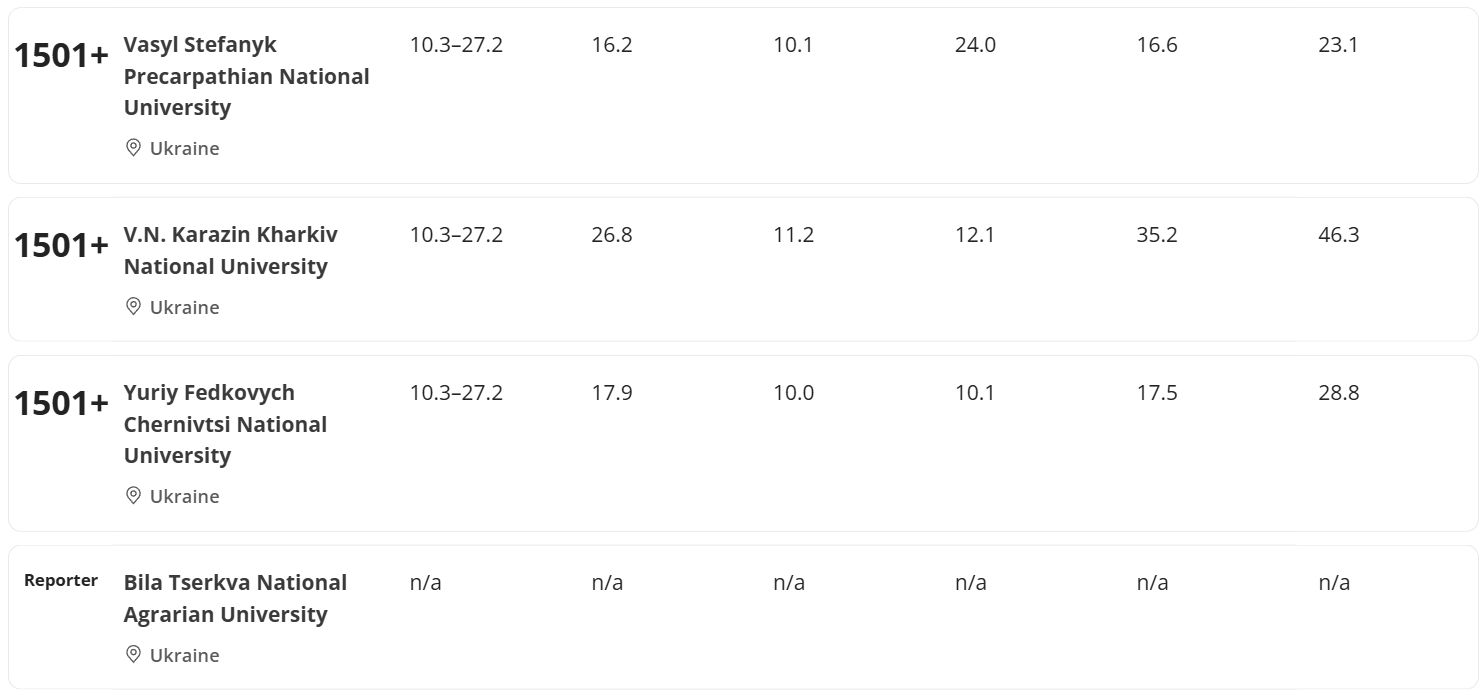Click Ukraine label under Bila Tserkva Agrarian
This screenshot has height=700, width=1484.
184,655
